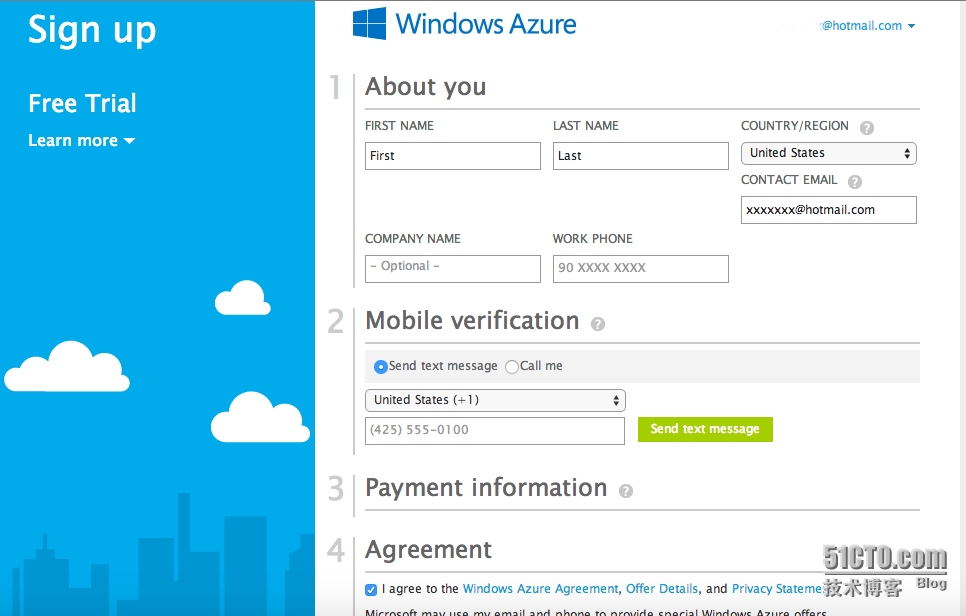Image resolution: width=966 pixels, height=616 pixels.
Task: Focus the Last Name field
Action: (641, 156)
